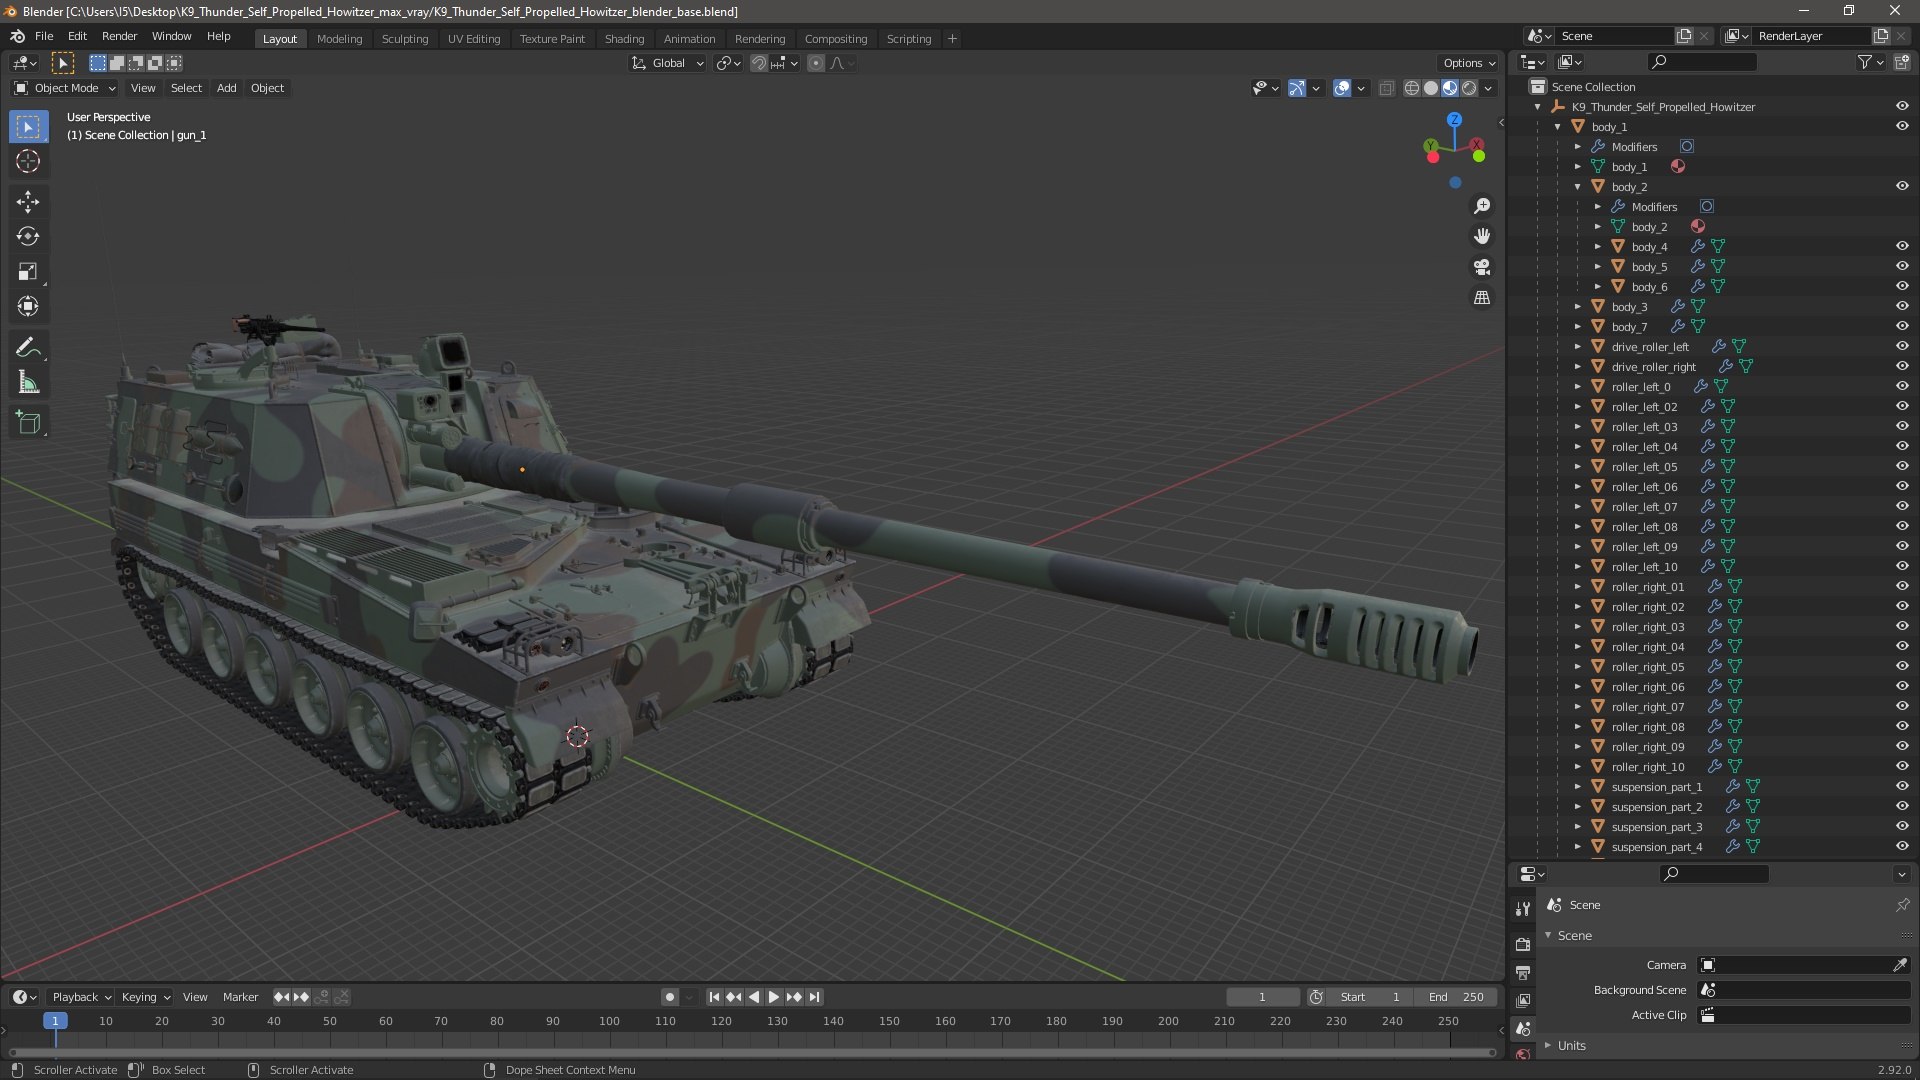This screenshot has width=1920, height=1080.
Task: Switch to the UV Editing workspace tab
Action: pos(474,39)
